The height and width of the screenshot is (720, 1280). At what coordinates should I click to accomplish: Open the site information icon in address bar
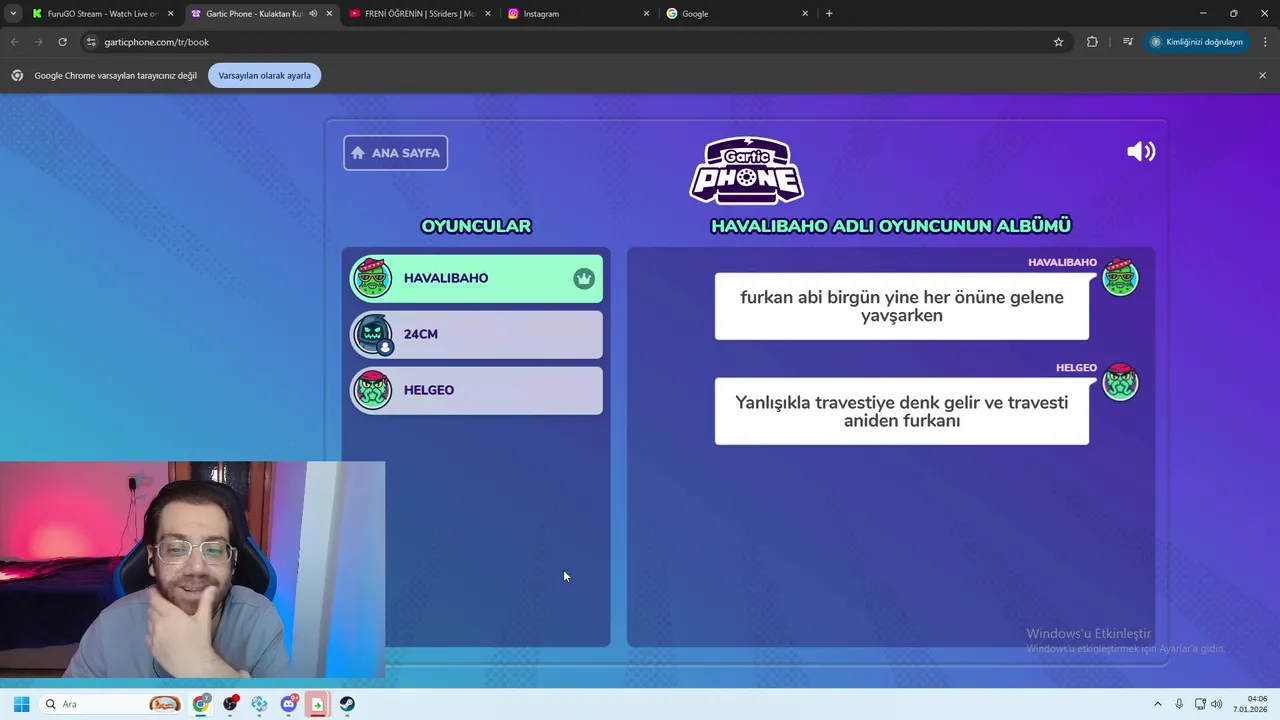tap(91, 42)
